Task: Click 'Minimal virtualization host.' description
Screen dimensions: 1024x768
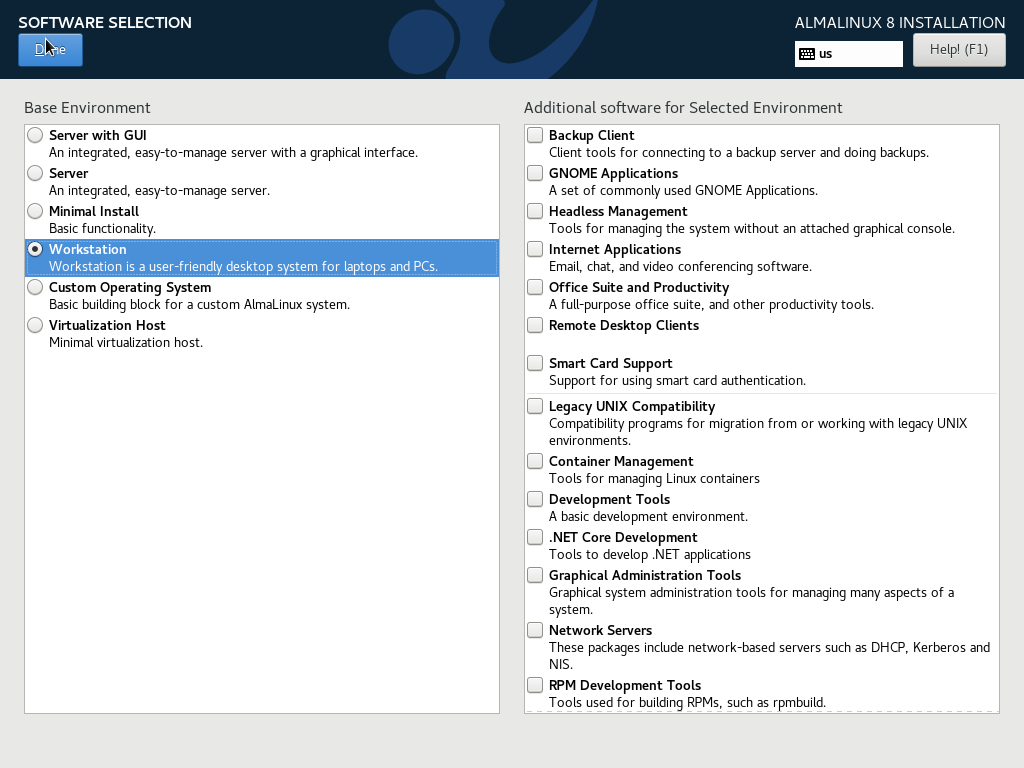Action: [x=126, y=342]
